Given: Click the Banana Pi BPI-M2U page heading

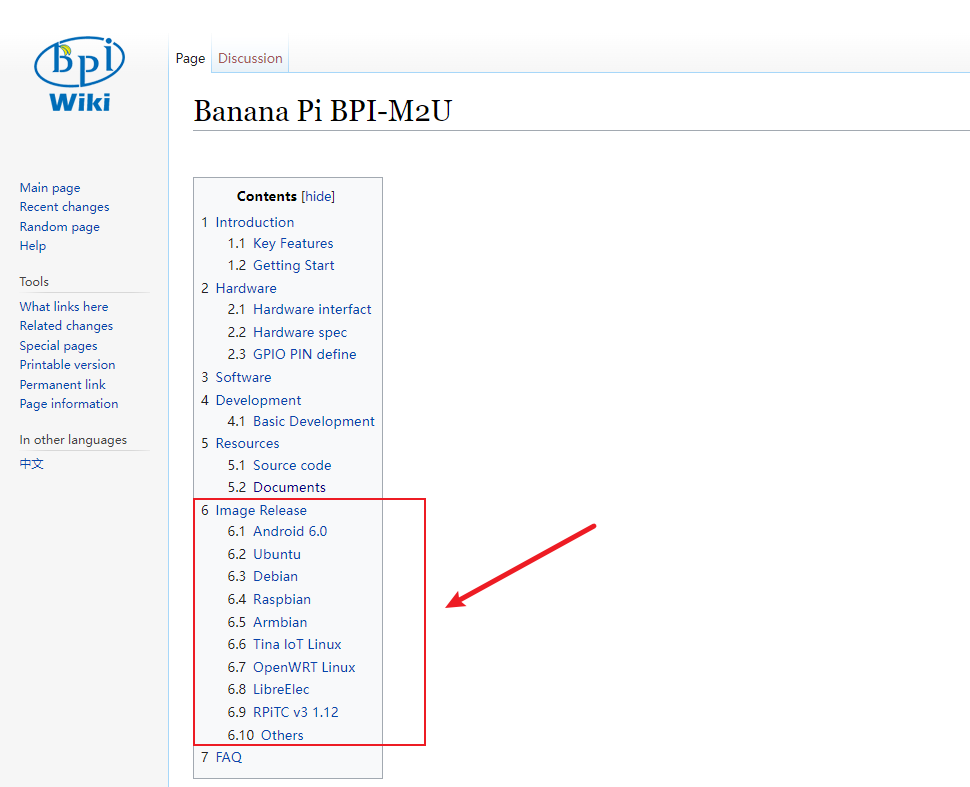Looking at the screenshot, I should pyautogui.click(x=322, y=111).
